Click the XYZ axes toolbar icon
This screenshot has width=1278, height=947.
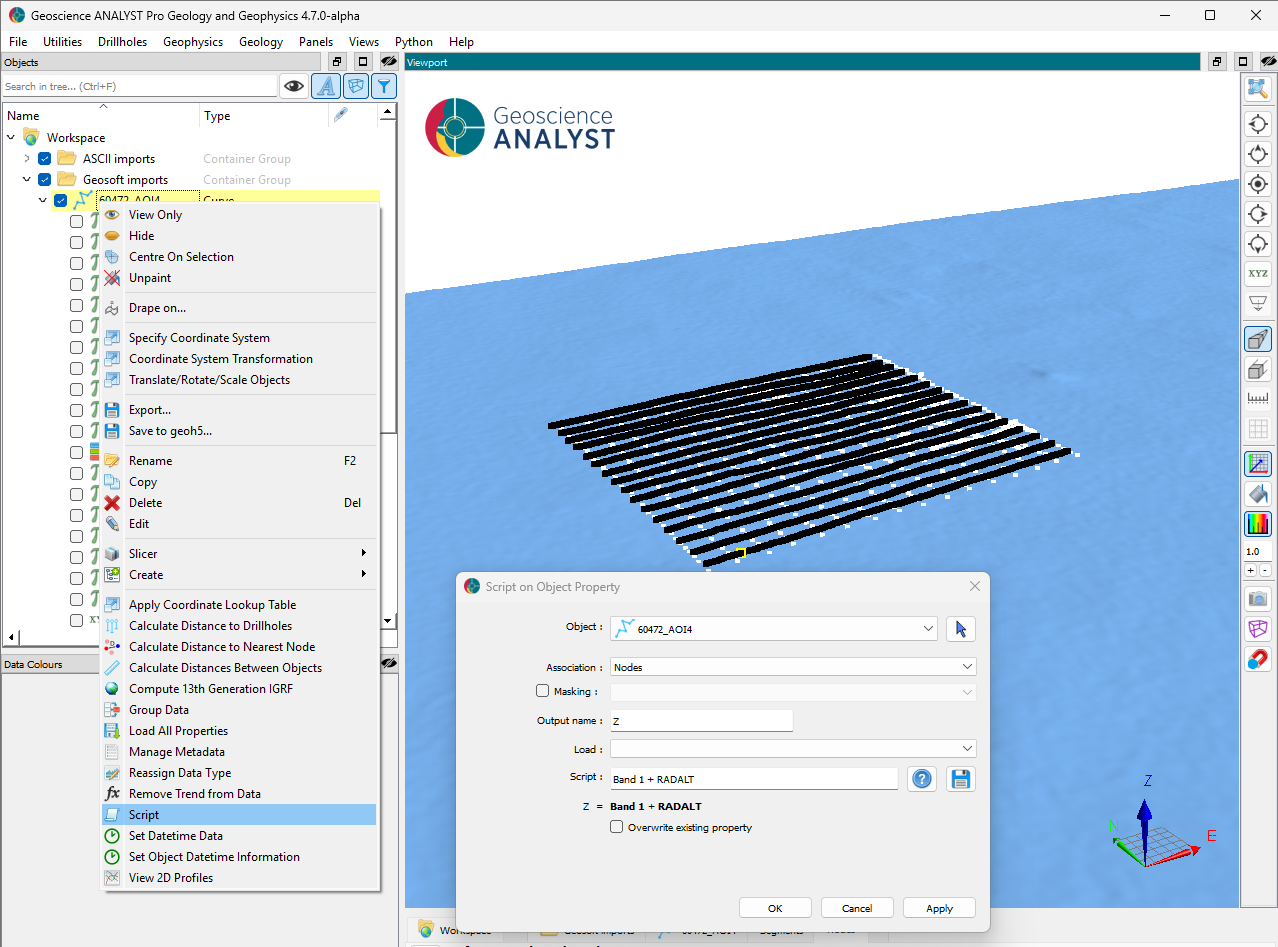coord(1257,273)
